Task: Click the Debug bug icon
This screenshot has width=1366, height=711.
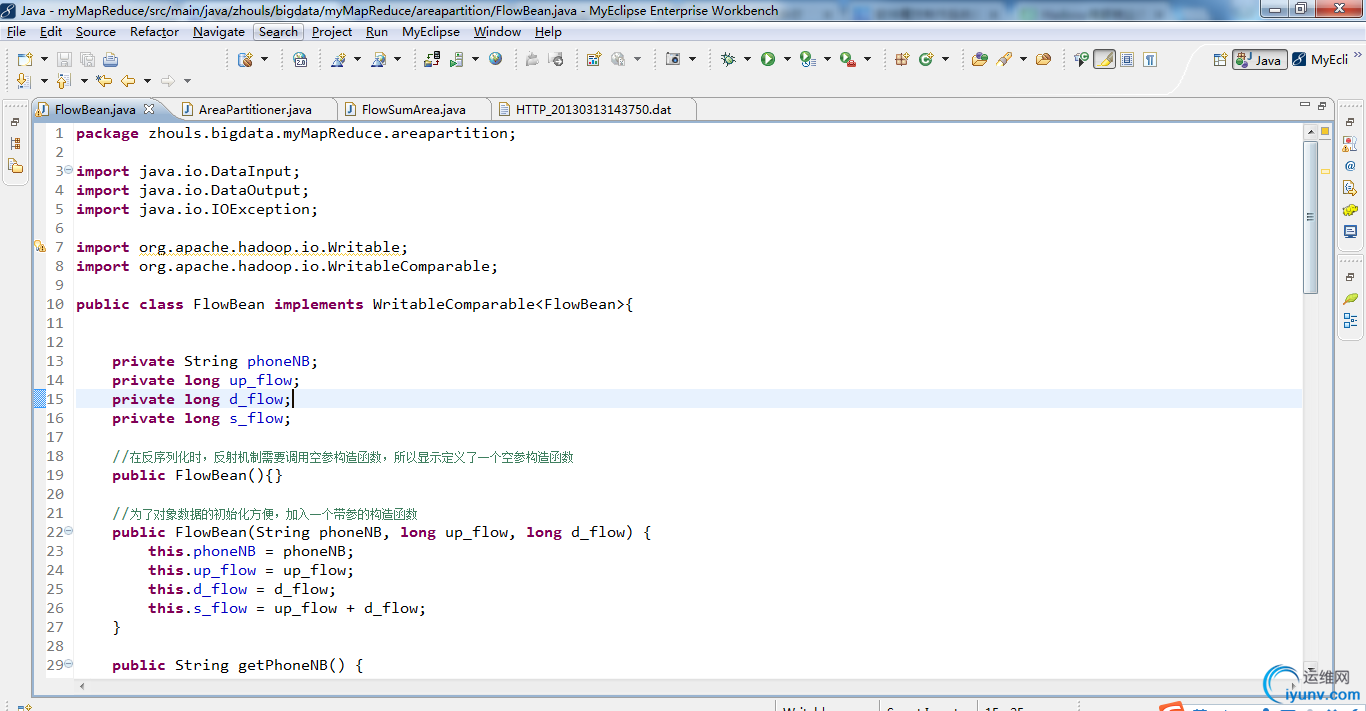Action: coord(728,60)
